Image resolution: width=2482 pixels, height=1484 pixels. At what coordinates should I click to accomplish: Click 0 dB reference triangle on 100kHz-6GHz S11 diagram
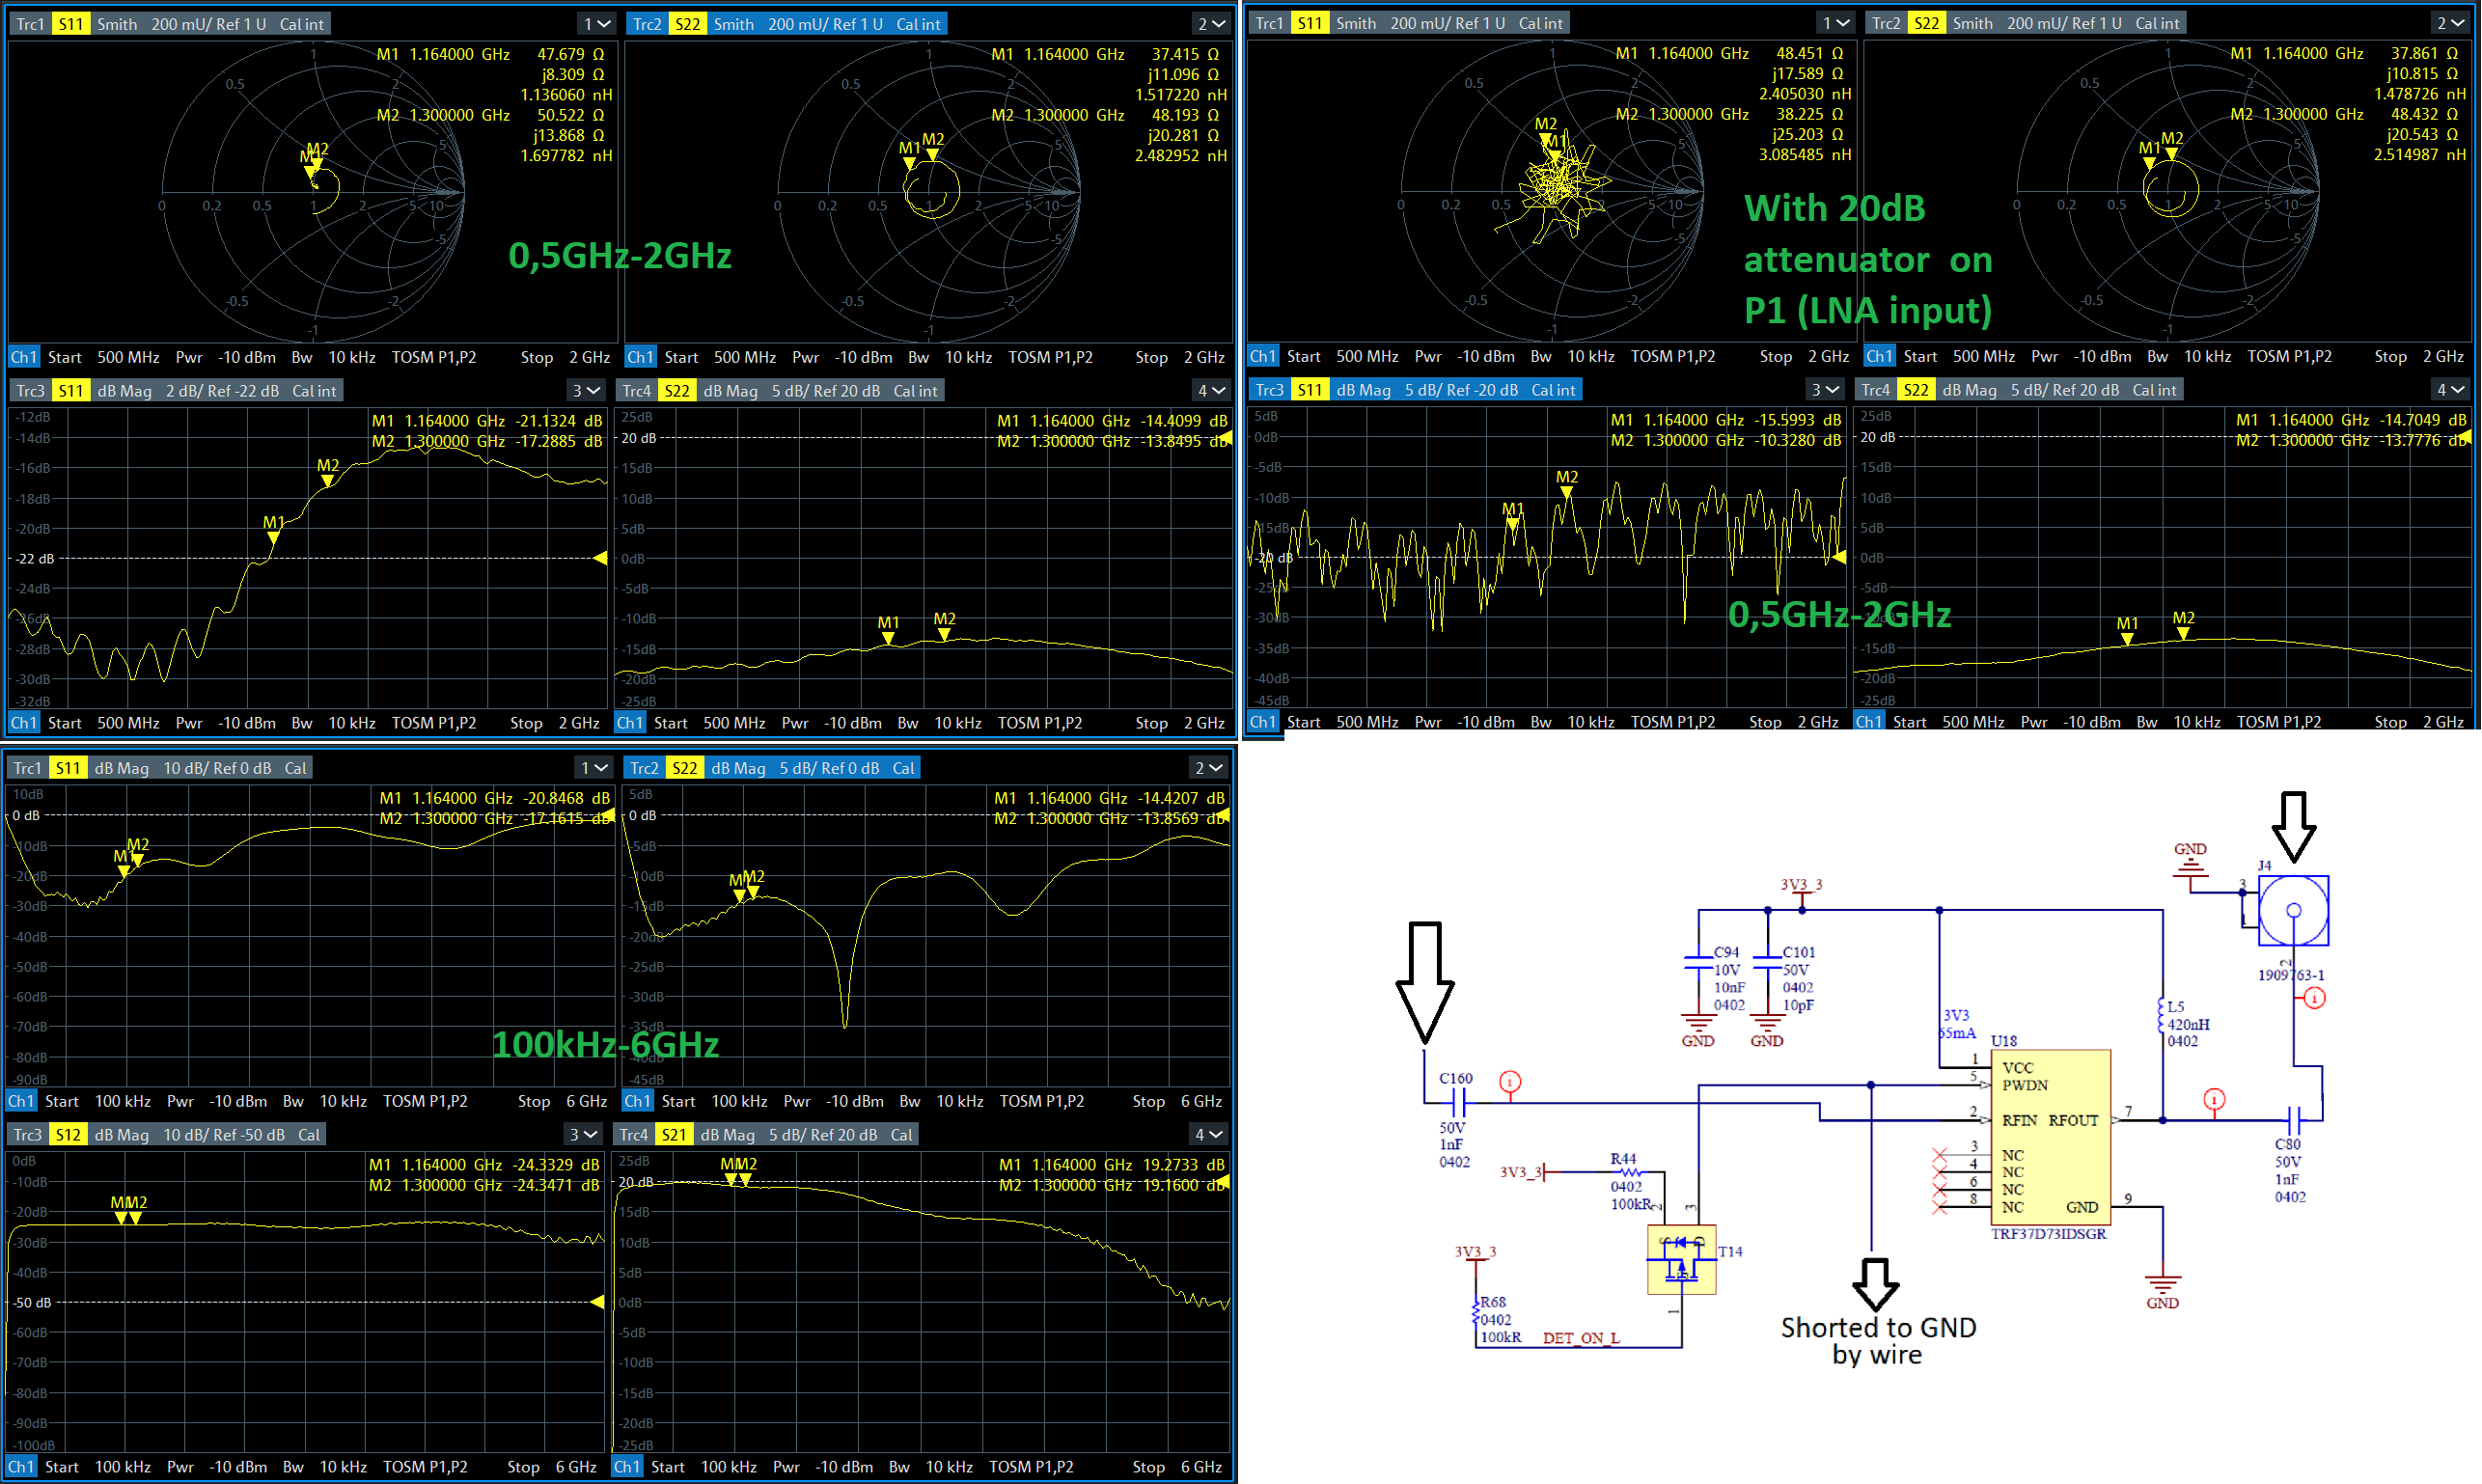(607, 816)
